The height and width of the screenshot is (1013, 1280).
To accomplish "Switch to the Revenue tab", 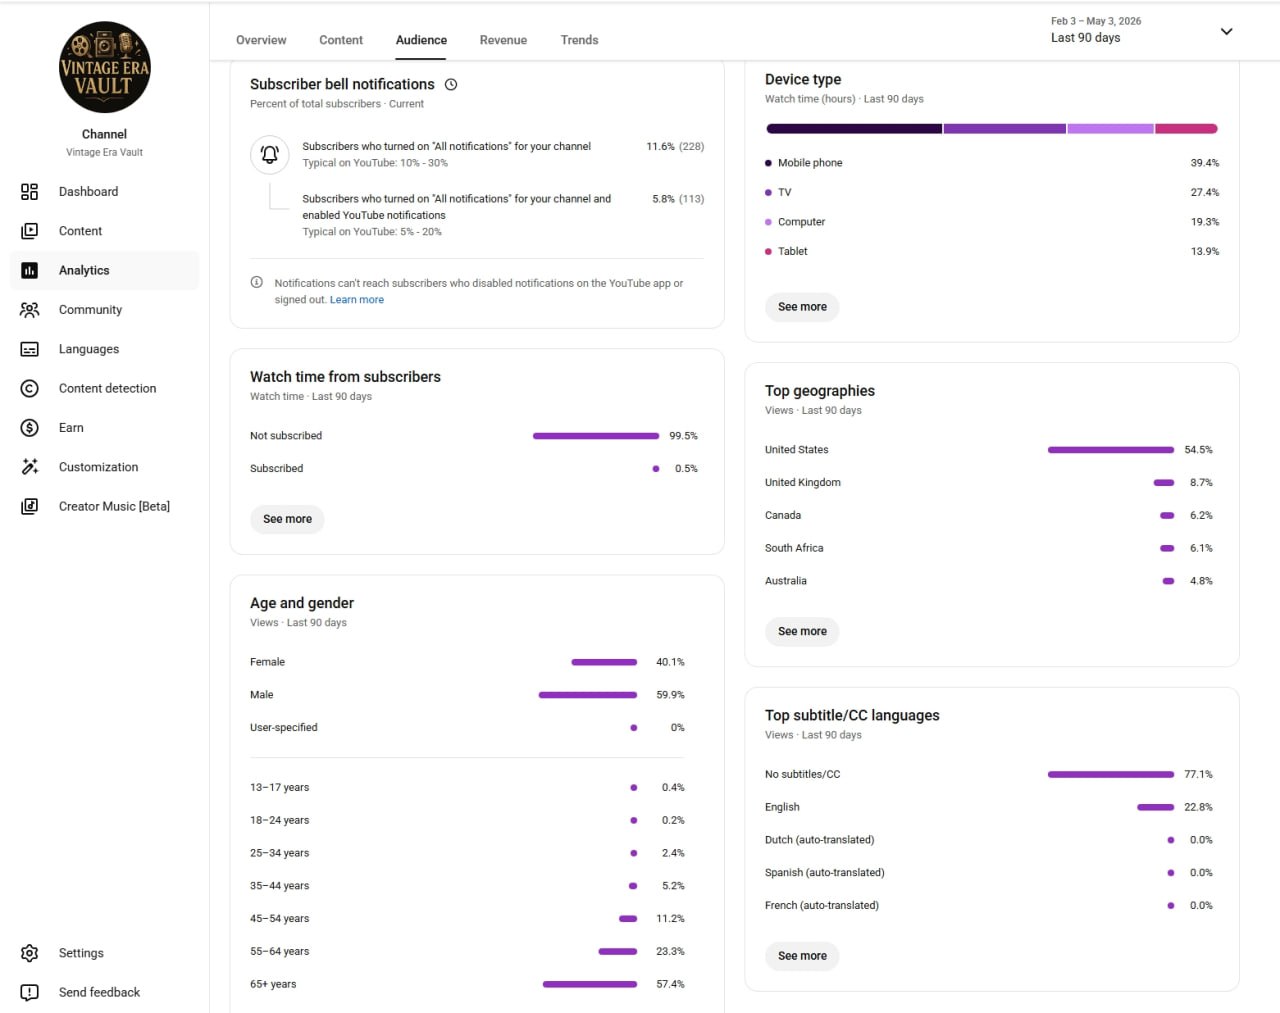I will [503, 40].
